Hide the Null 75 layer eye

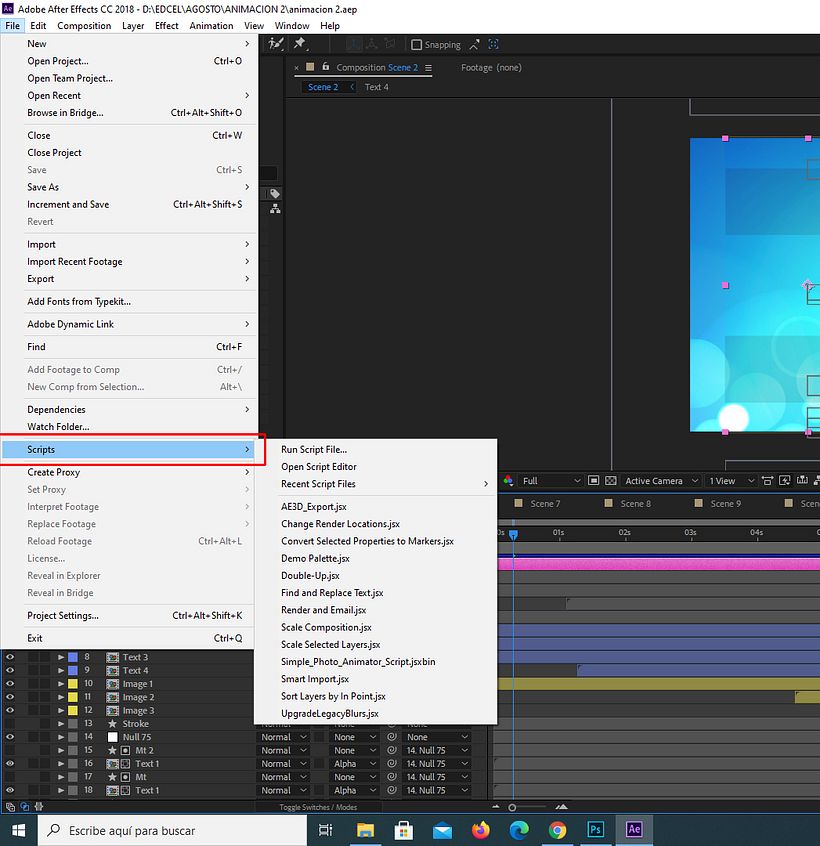(10, 736)
